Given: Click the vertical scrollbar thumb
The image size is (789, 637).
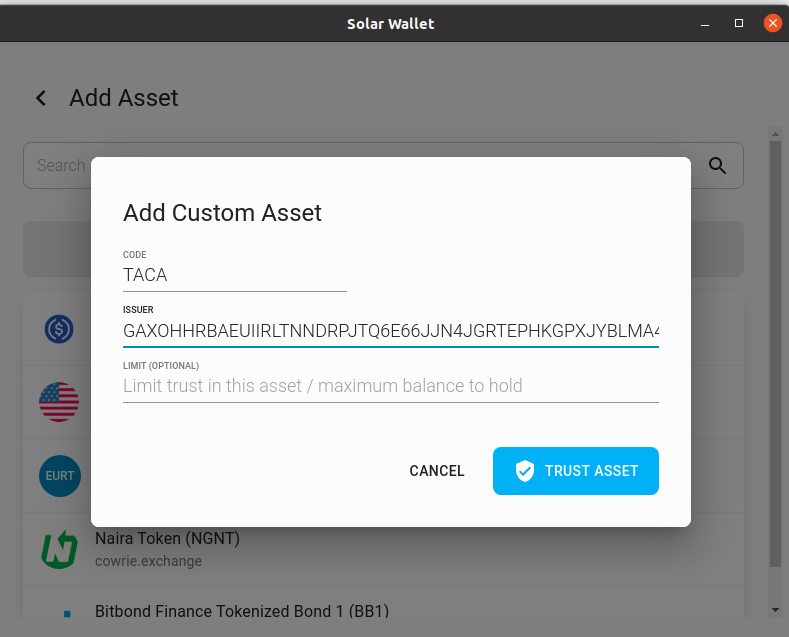Looking at the screenshot, I should tap(775, 354).
